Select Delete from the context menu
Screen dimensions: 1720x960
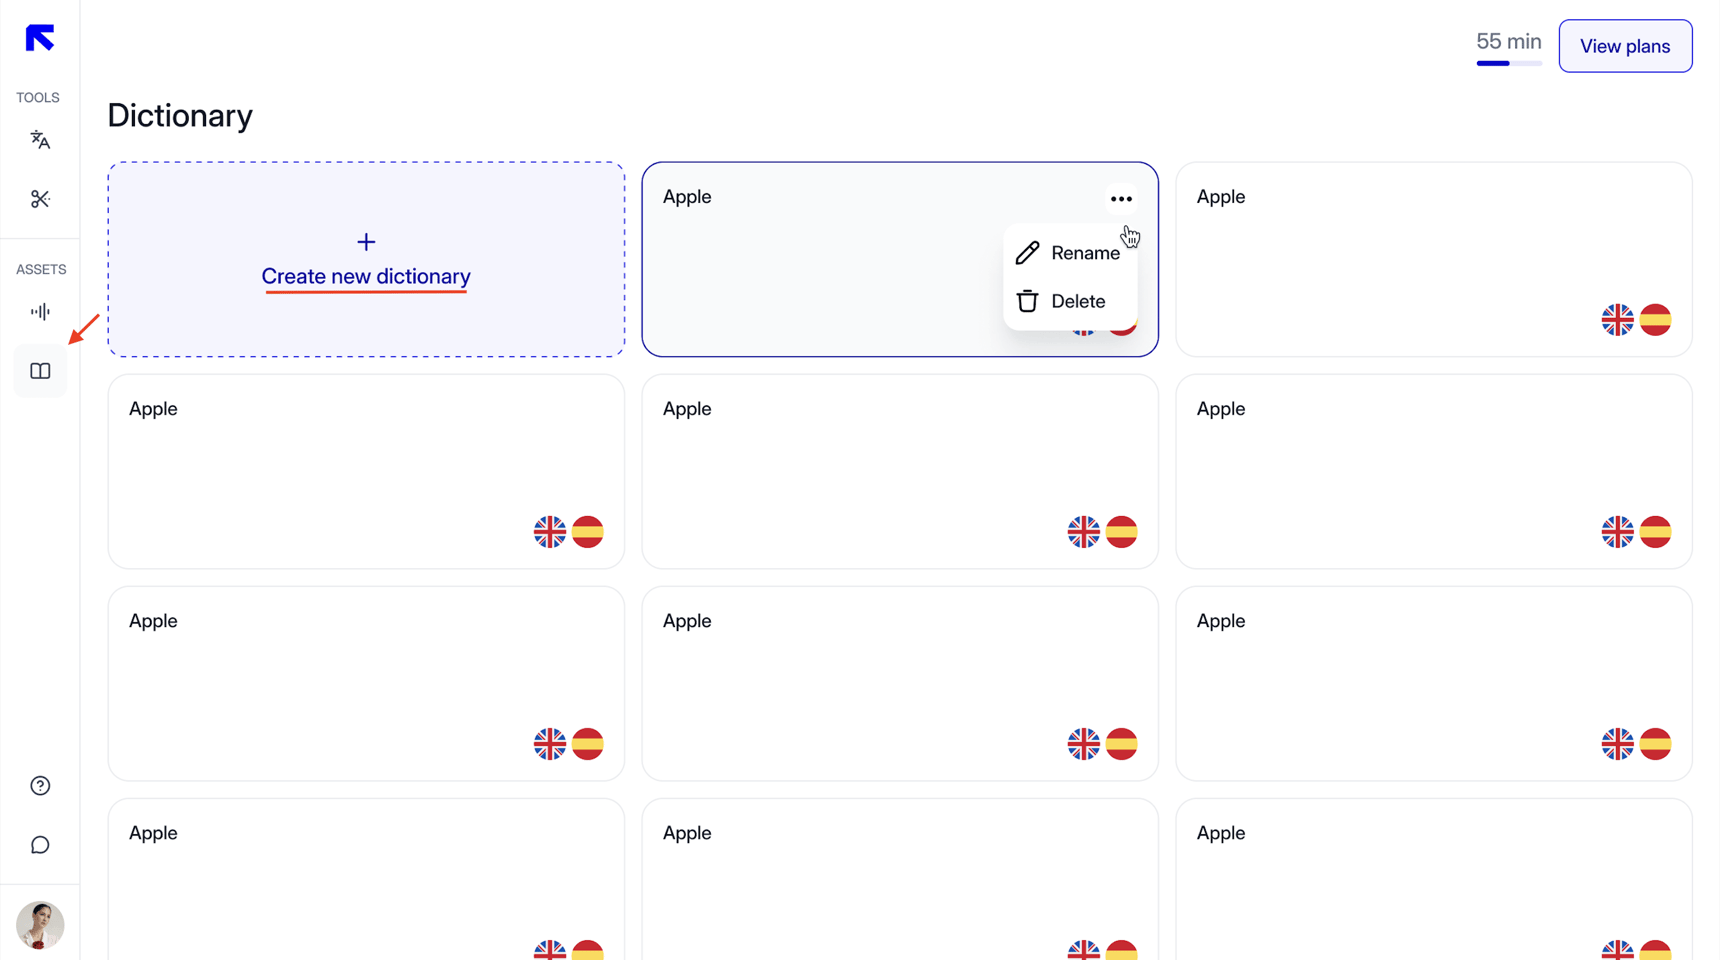pos(1078,301)
